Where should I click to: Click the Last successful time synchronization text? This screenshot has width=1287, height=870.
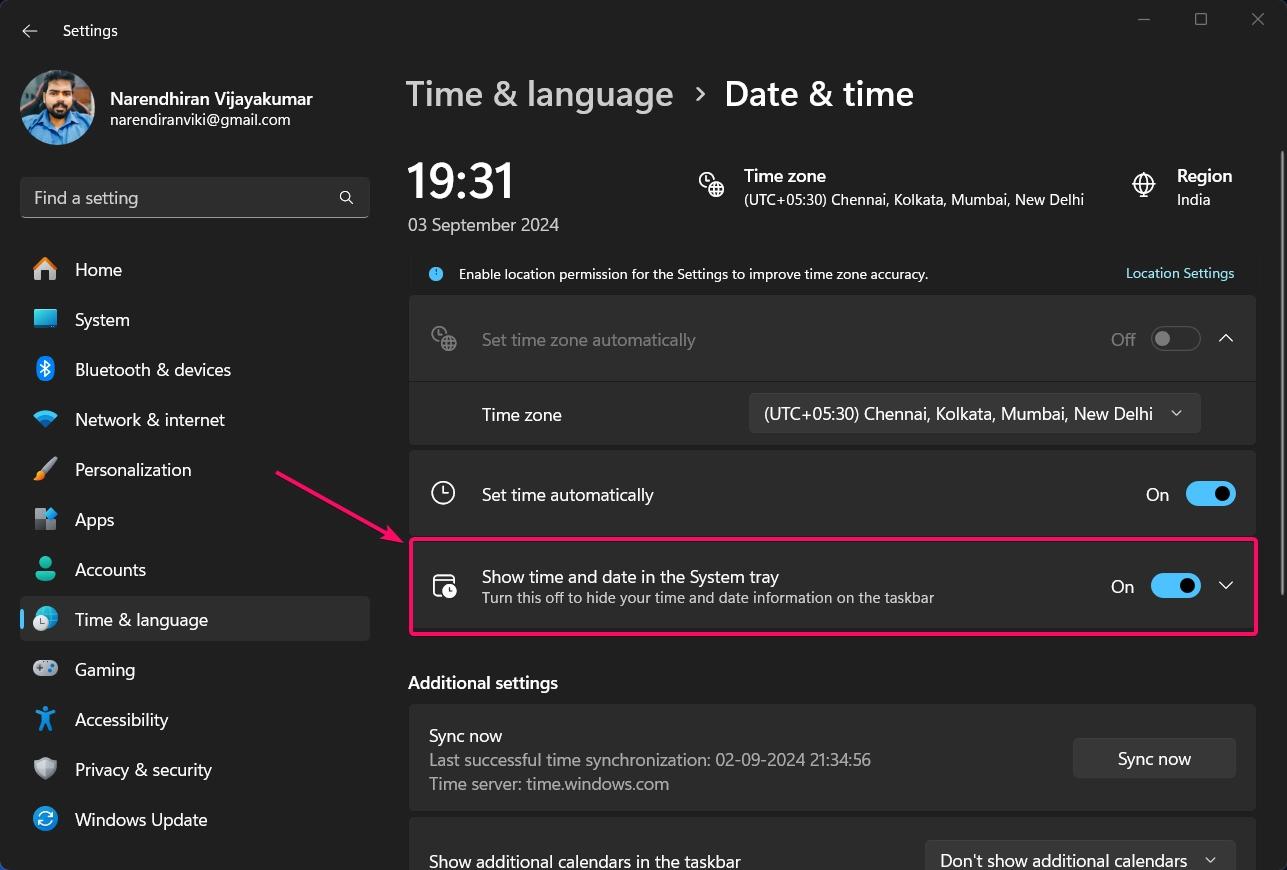650,760
